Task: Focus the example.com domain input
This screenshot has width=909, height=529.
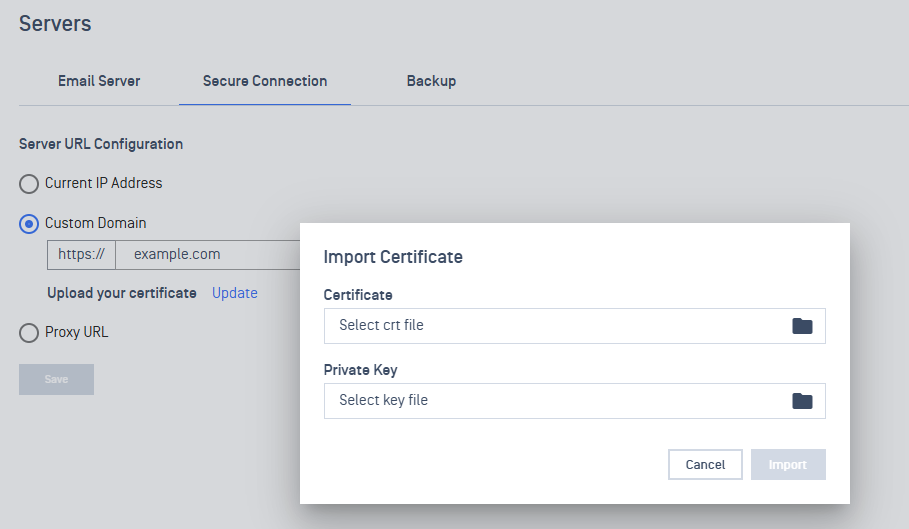Action: pos(208,255)
